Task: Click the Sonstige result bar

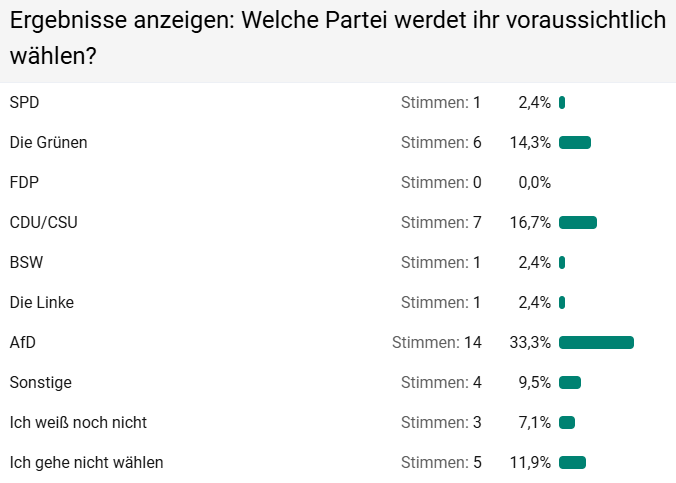Action: [x=570, y=382]
